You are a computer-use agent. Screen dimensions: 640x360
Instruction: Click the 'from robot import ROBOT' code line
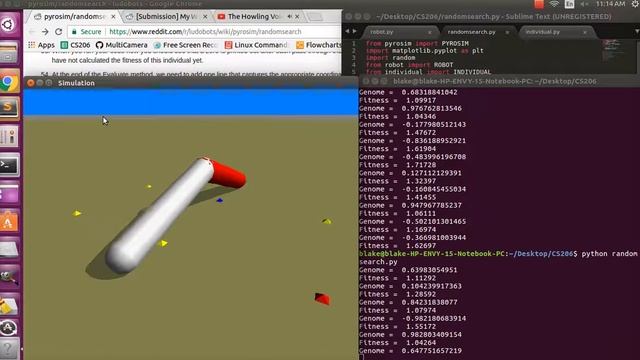(409, 65)
